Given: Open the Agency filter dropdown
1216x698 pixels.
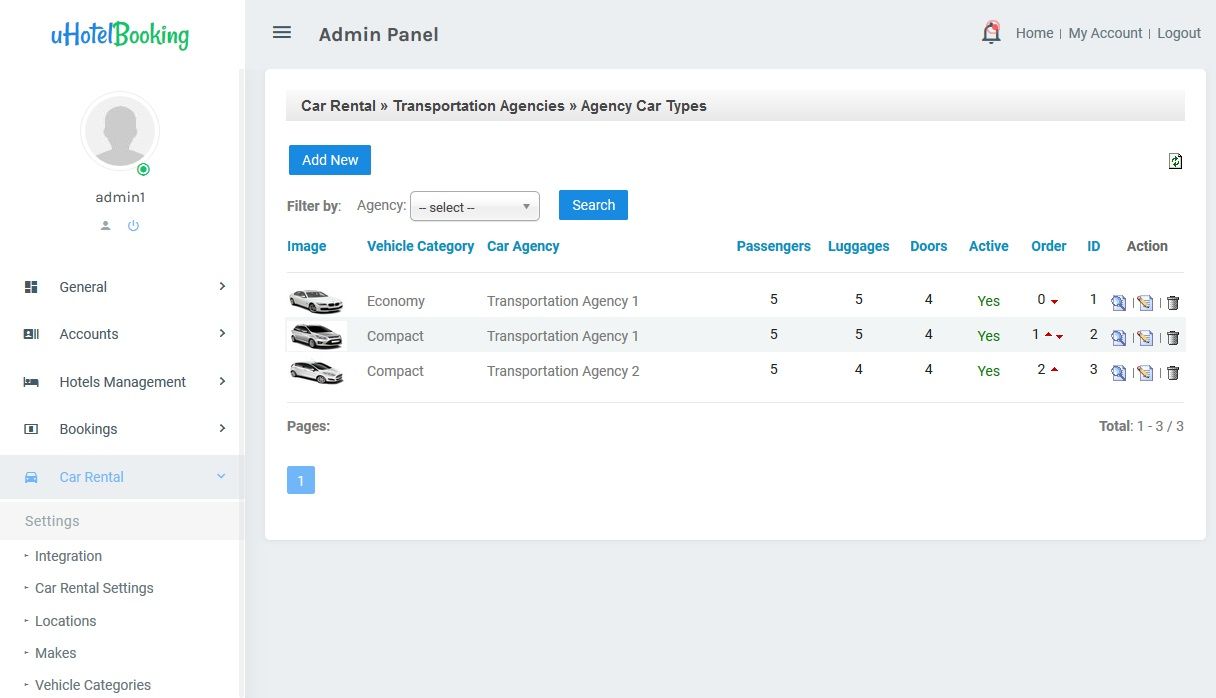Looking at the screenshot, I should [x=475, y=207].
